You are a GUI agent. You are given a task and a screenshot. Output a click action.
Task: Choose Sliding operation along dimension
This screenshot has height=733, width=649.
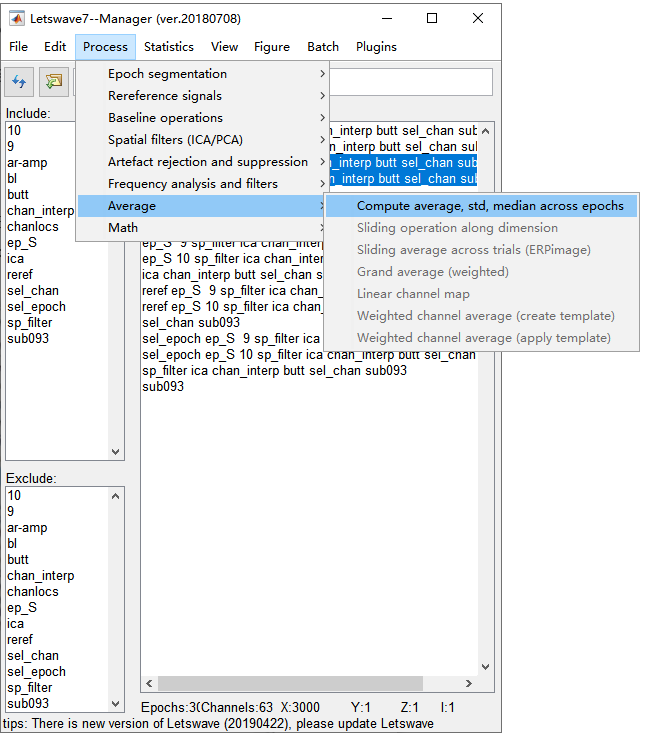tap(482, 228)
